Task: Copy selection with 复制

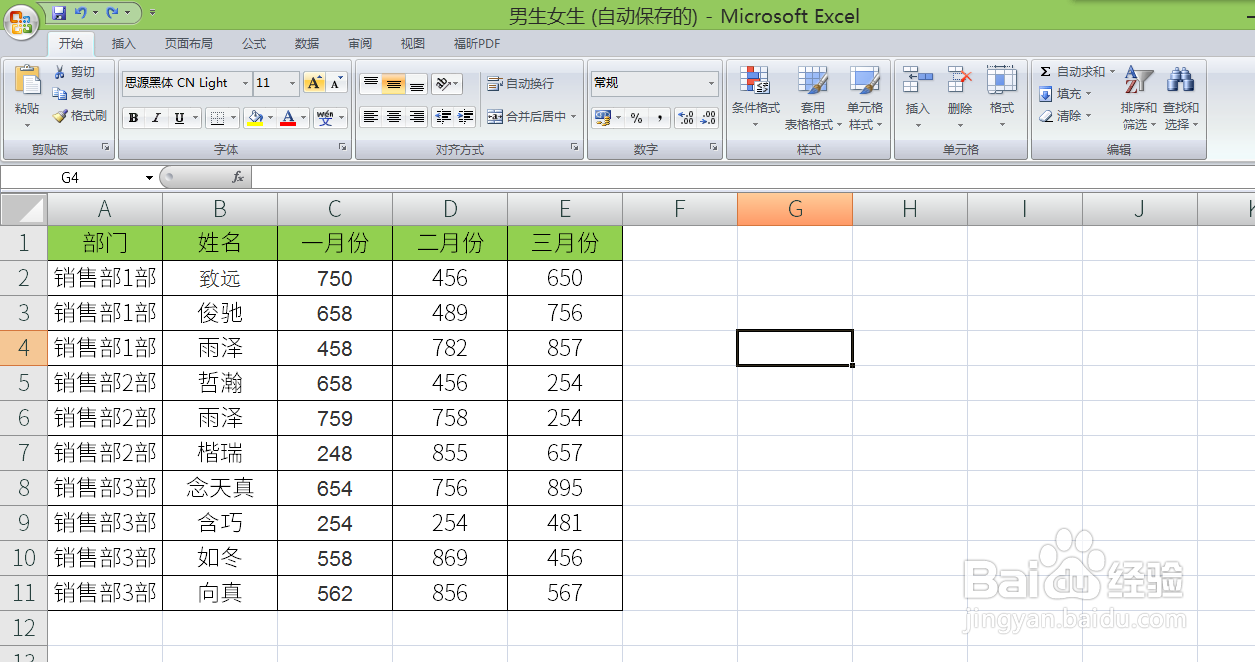Action: point(76,94)
